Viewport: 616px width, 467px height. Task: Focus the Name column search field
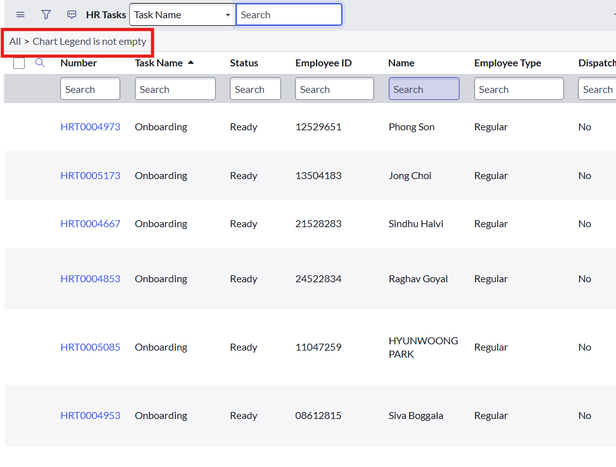[424, 89]
